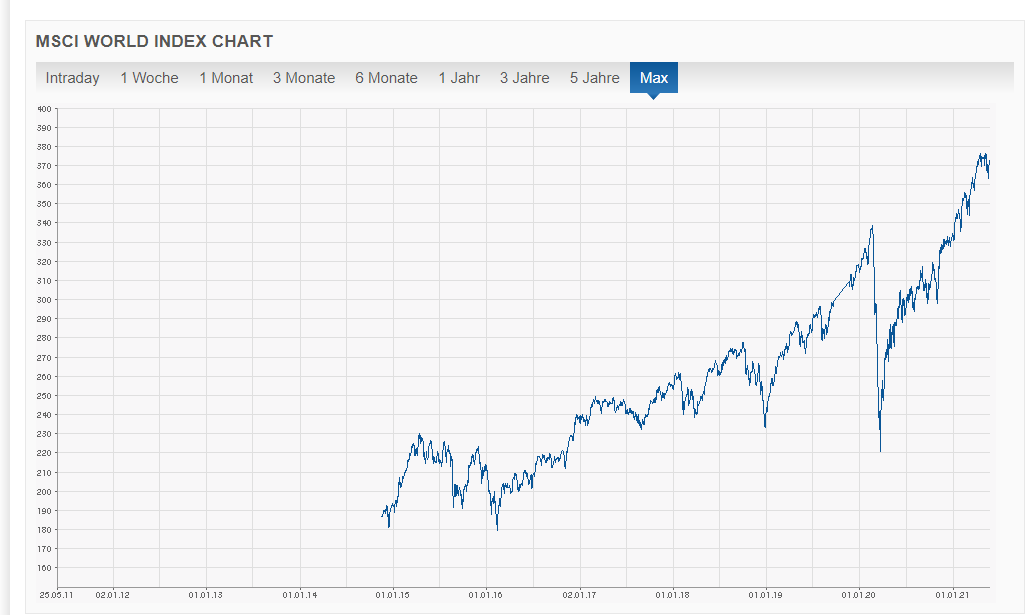
Task: Select the 1 Woche time range
Action: 149,78
